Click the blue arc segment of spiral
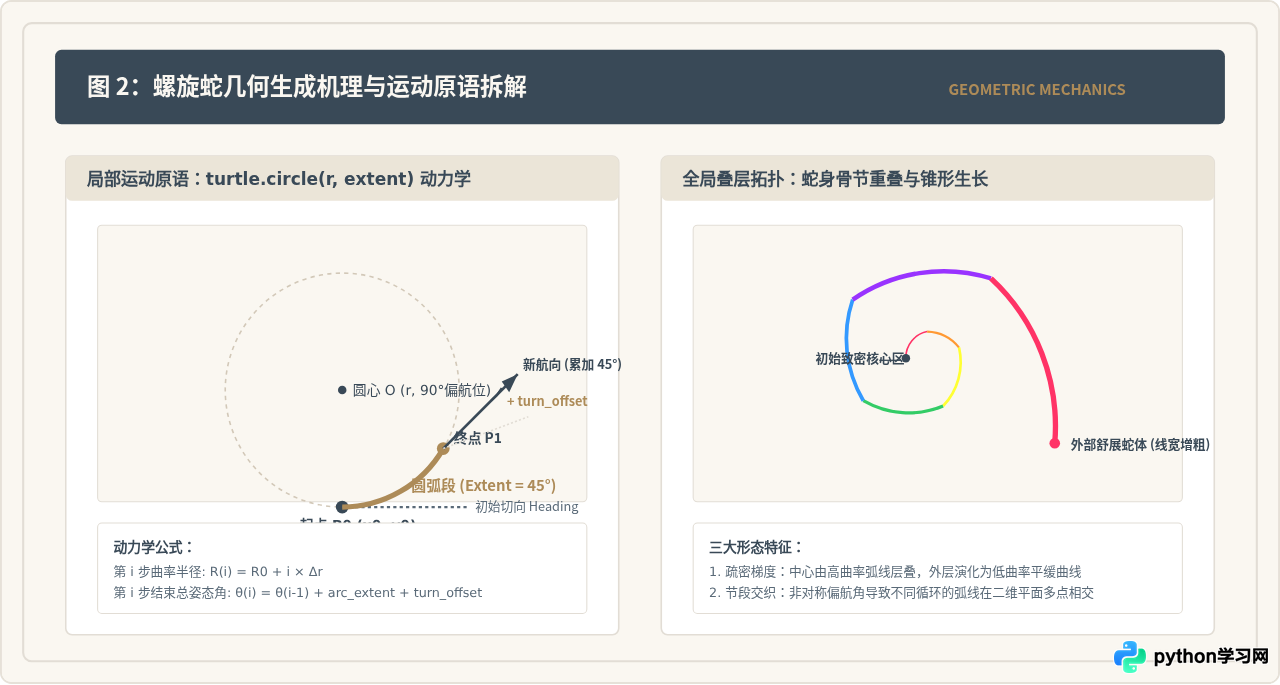The image size is (1280, 685). (x=850, y=350)
